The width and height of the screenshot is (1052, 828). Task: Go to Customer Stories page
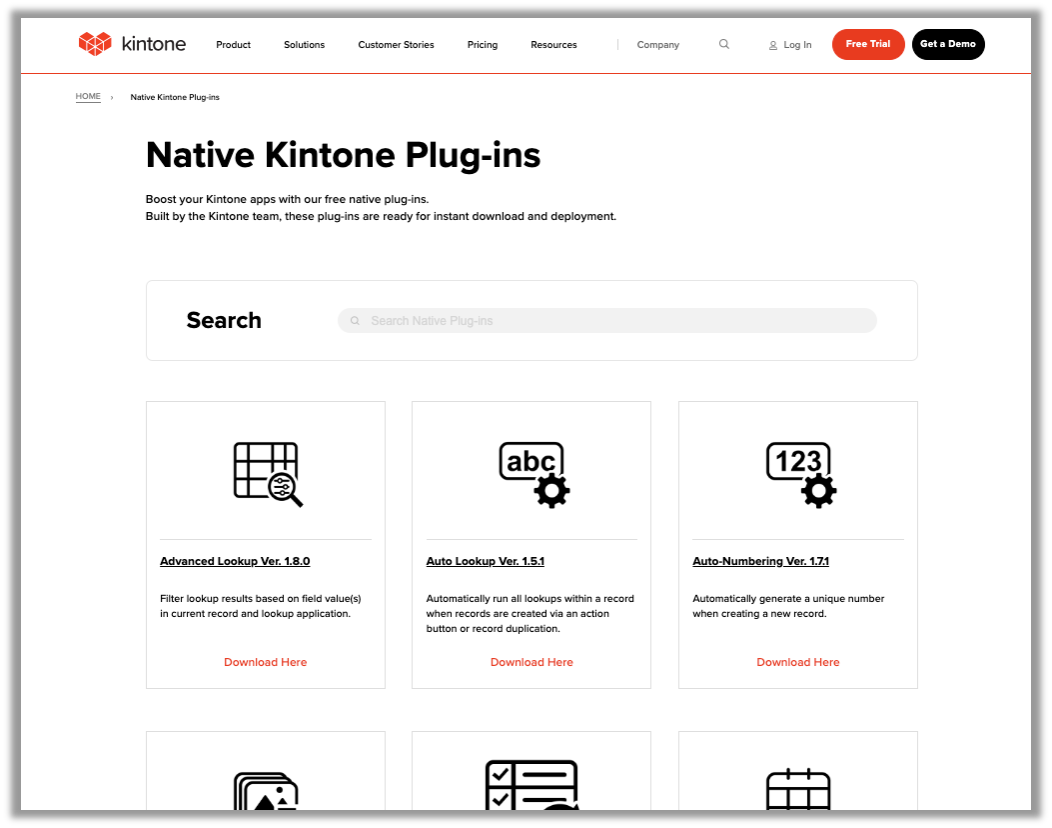396,45
